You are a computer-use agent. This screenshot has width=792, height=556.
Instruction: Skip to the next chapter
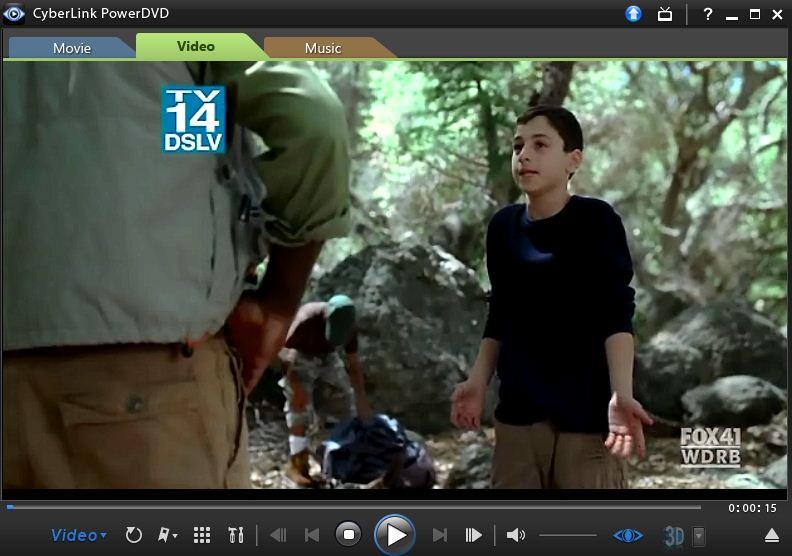[439, 535]
